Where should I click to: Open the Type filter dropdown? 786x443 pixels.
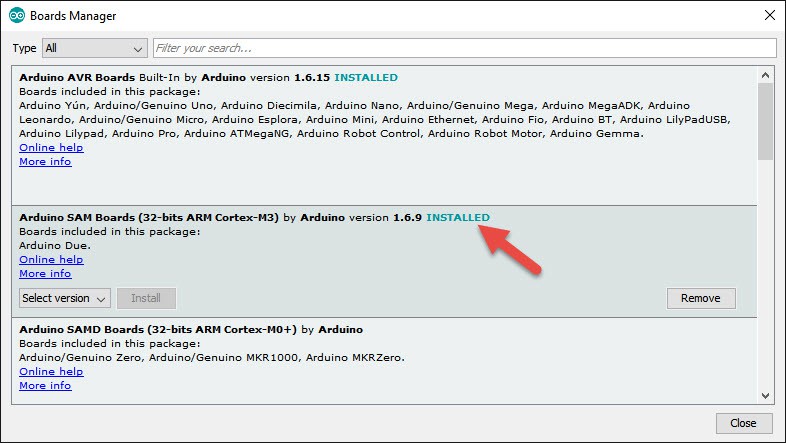(95, 48)
